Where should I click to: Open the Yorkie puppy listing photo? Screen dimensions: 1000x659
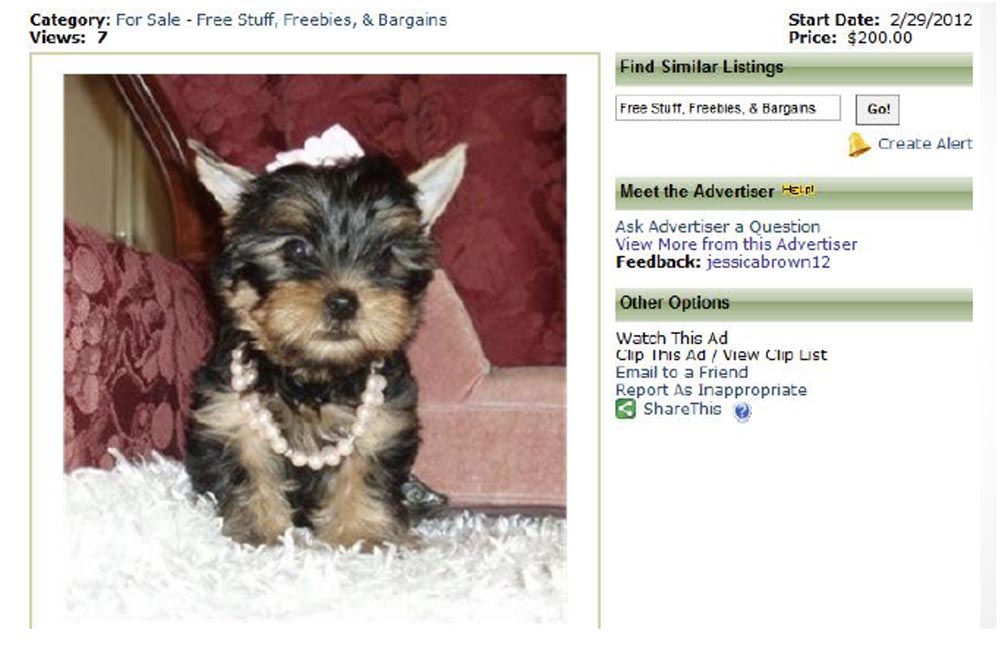(x=314, y=348)
